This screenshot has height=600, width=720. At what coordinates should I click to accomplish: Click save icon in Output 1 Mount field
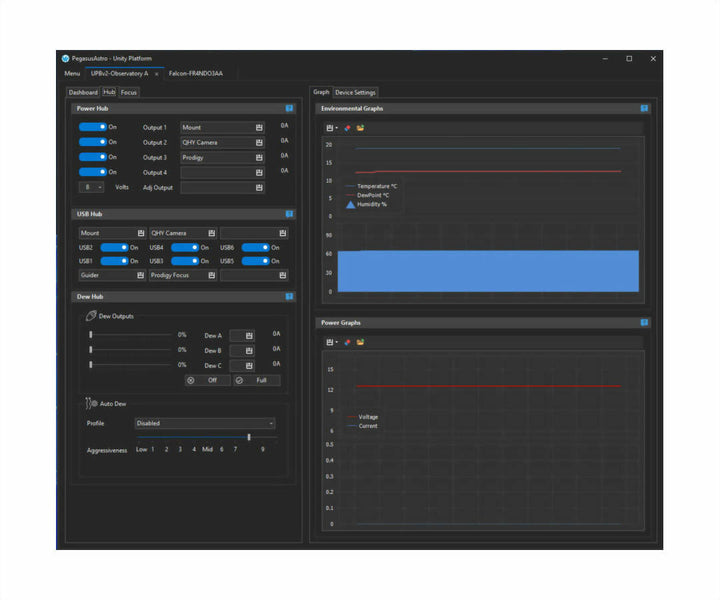pyautogui.click(x=259, y=128)
